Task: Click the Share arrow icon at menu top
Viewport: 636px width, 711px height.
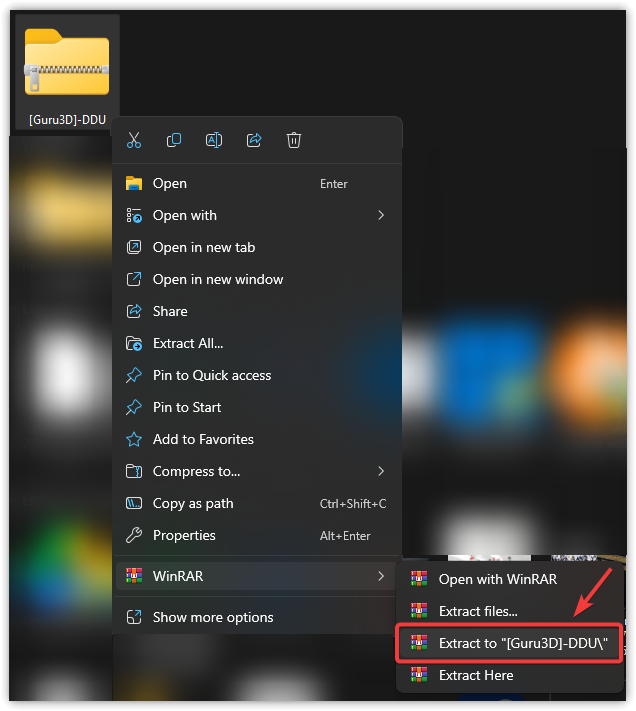Action: coord(254,140)
